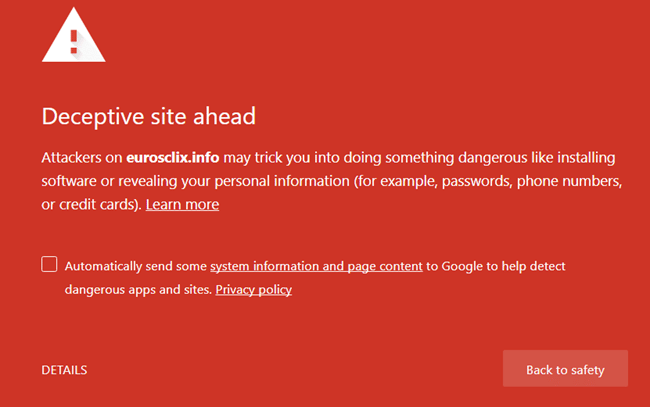Click the red exclamation mark in the triangle
The image size is (650, 407).
74,42
